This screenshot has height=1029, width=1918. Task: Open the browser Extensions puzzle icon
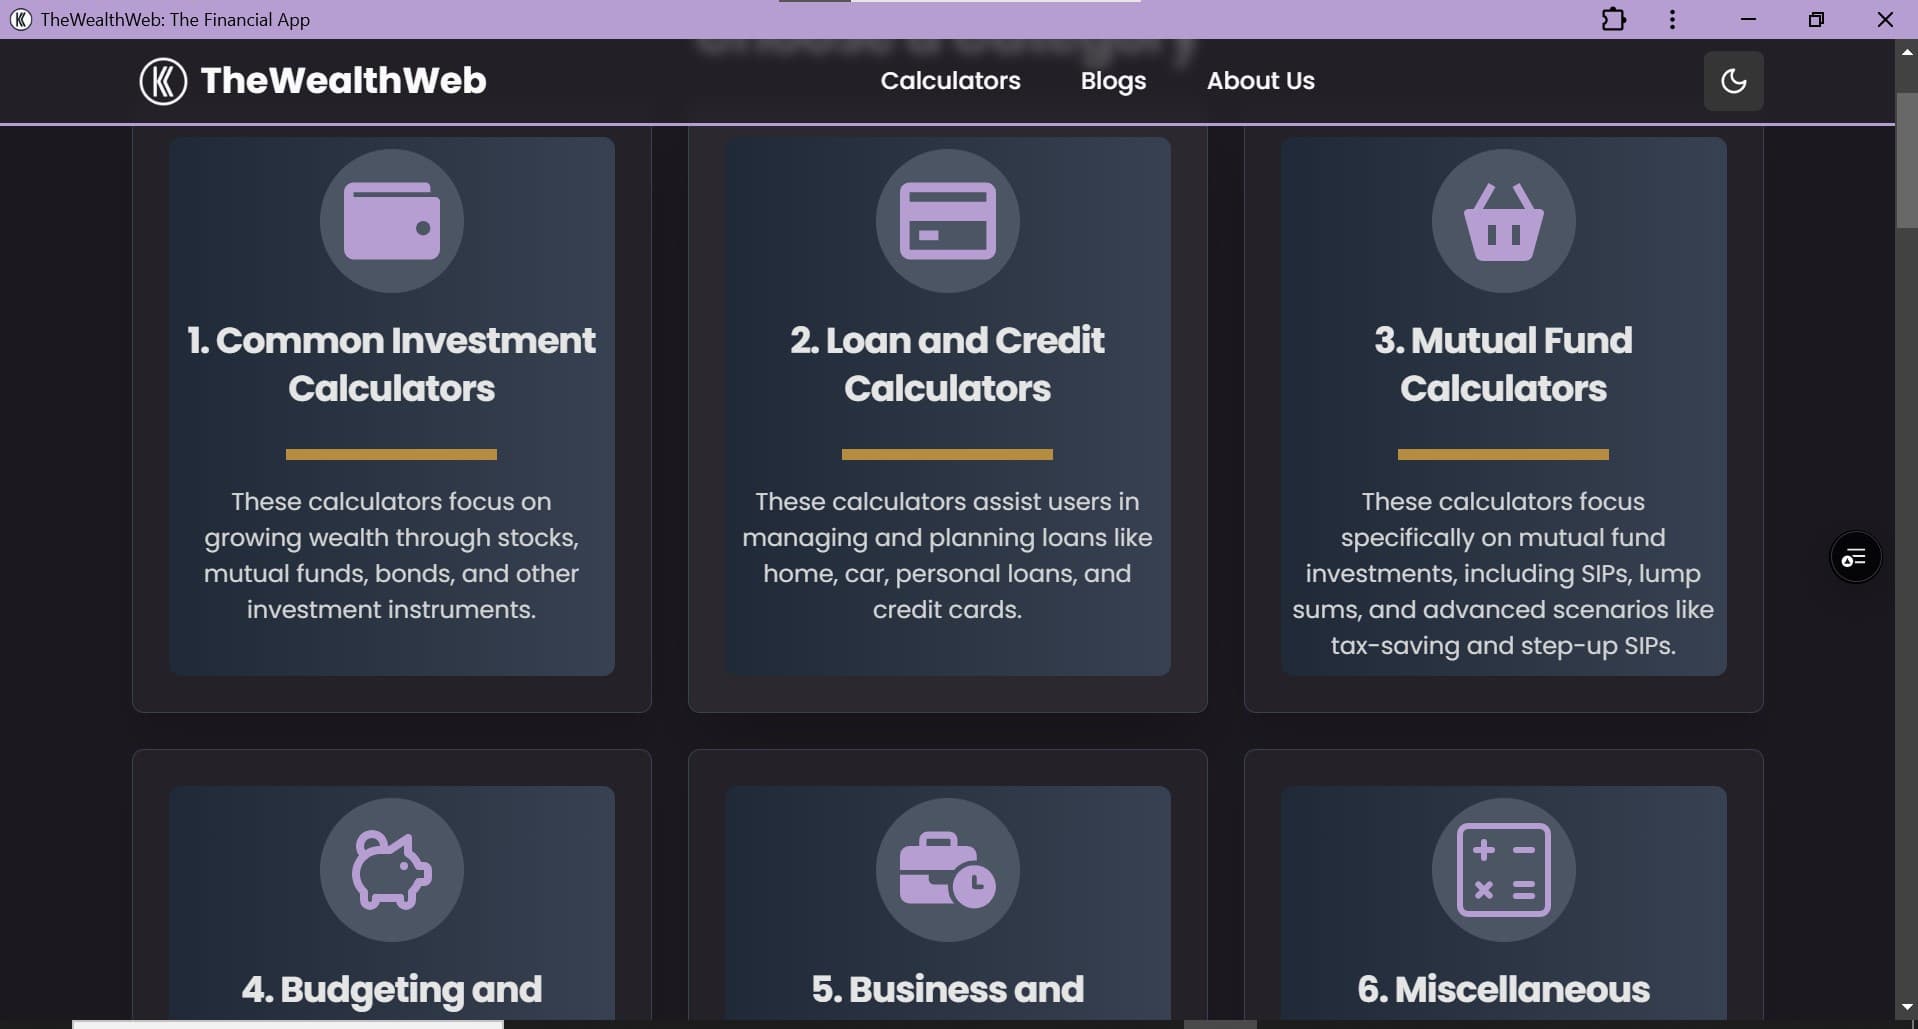[1612, 19]
